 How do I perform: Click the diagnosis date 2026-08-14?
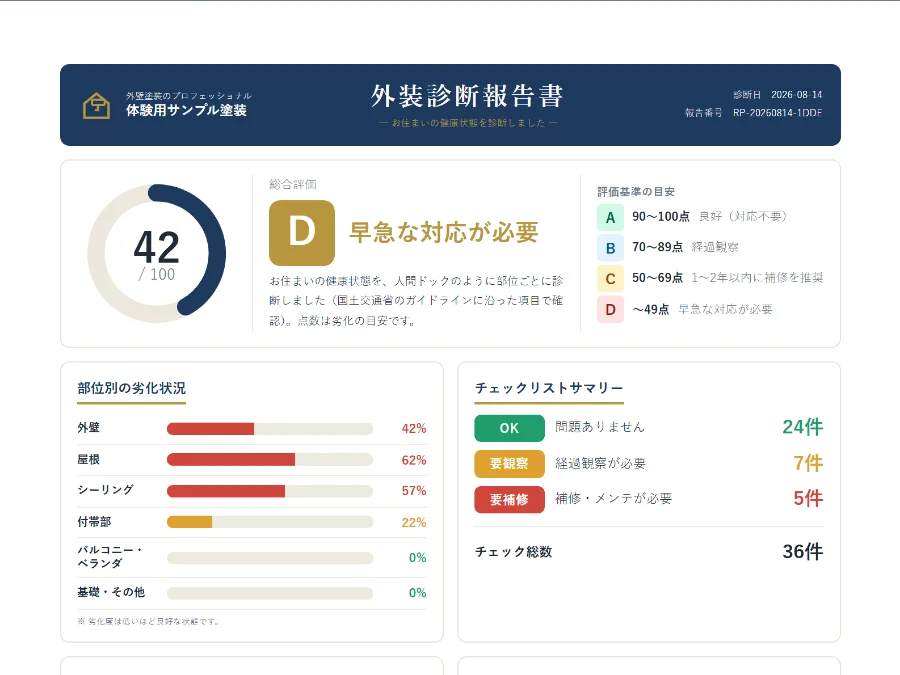(797, 95)
